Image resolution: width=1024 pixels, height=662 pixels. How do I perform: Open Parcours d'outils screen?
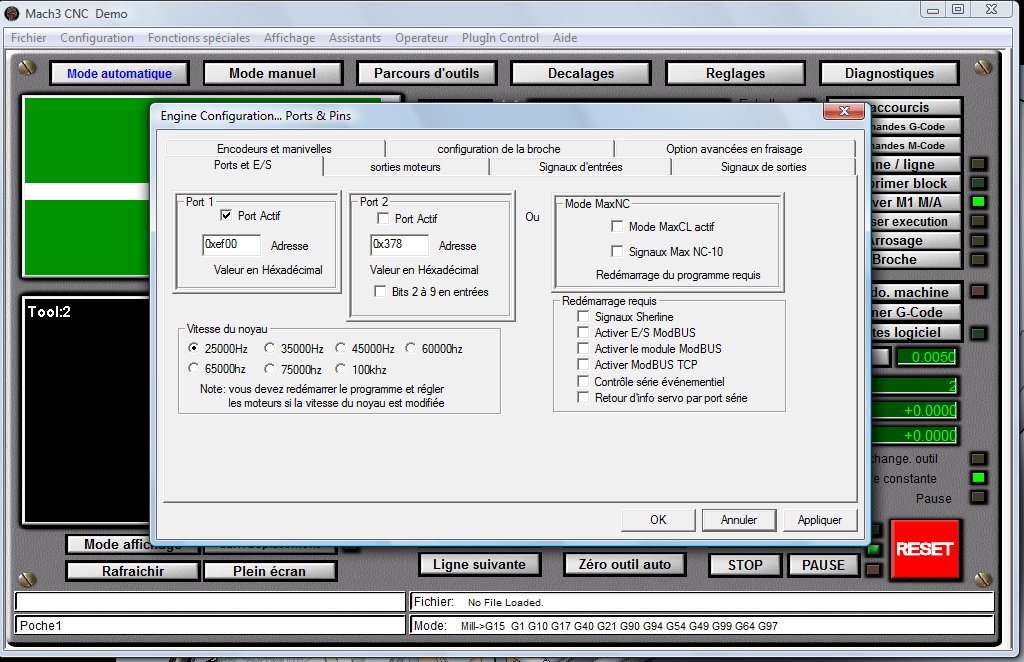pyautogui.click(x=426, y=74)
